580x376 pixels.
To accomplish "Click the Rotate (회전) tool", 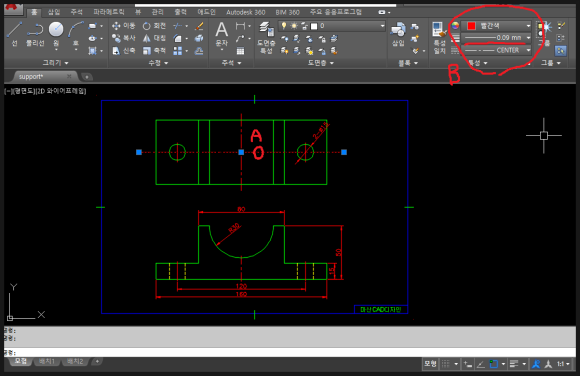I will [154, 26].
